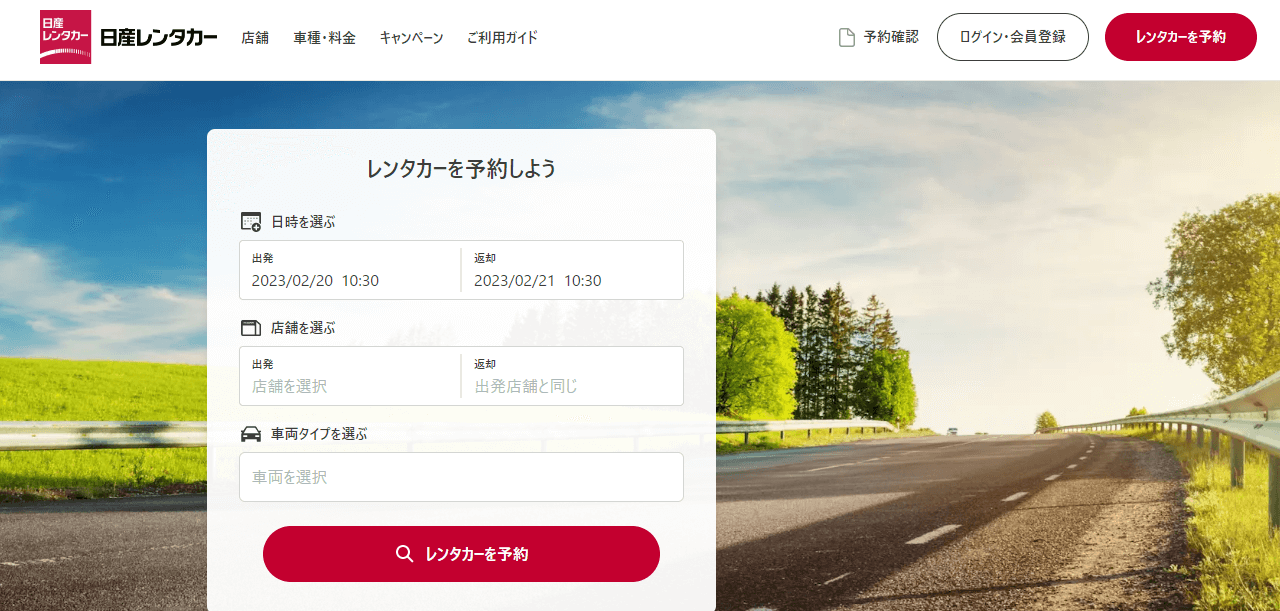Click the 日産レンタカー wordmark text

tap(159, 38)
